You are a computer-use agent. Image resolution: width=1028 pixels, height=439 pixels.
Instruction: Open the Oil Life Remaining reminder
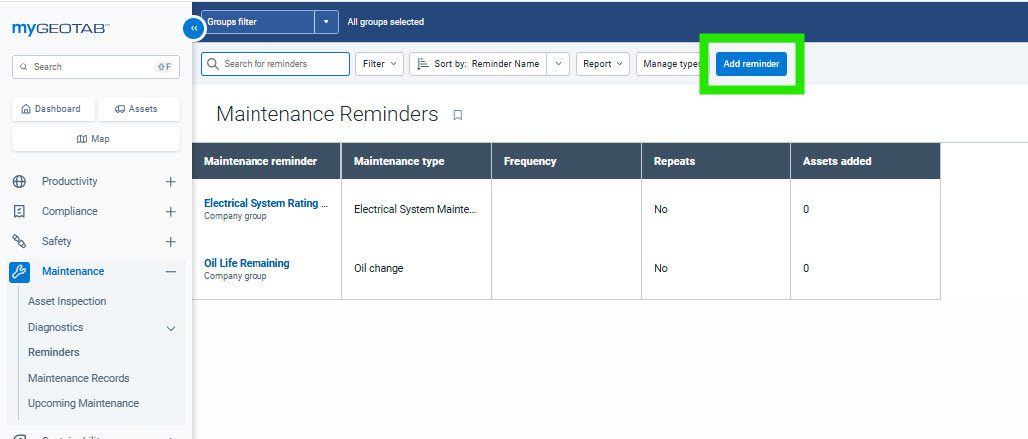[246, 263]
